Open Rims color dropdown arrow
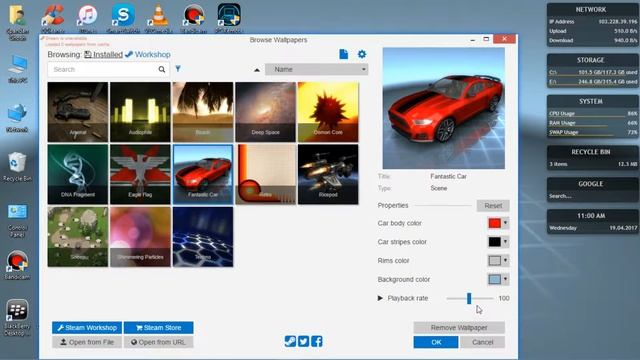 pyautogui.click(x=505, y=260)
